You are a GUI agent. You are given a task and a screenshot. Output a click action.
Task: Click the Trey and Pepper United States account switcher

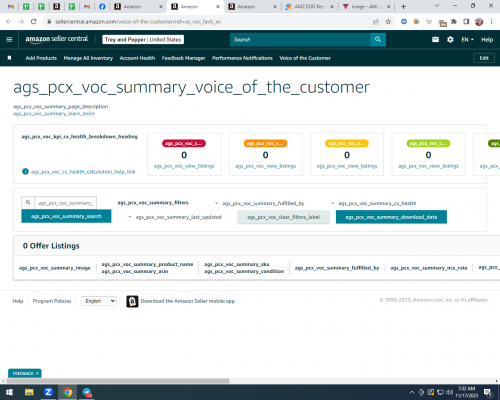click(143, 40)
